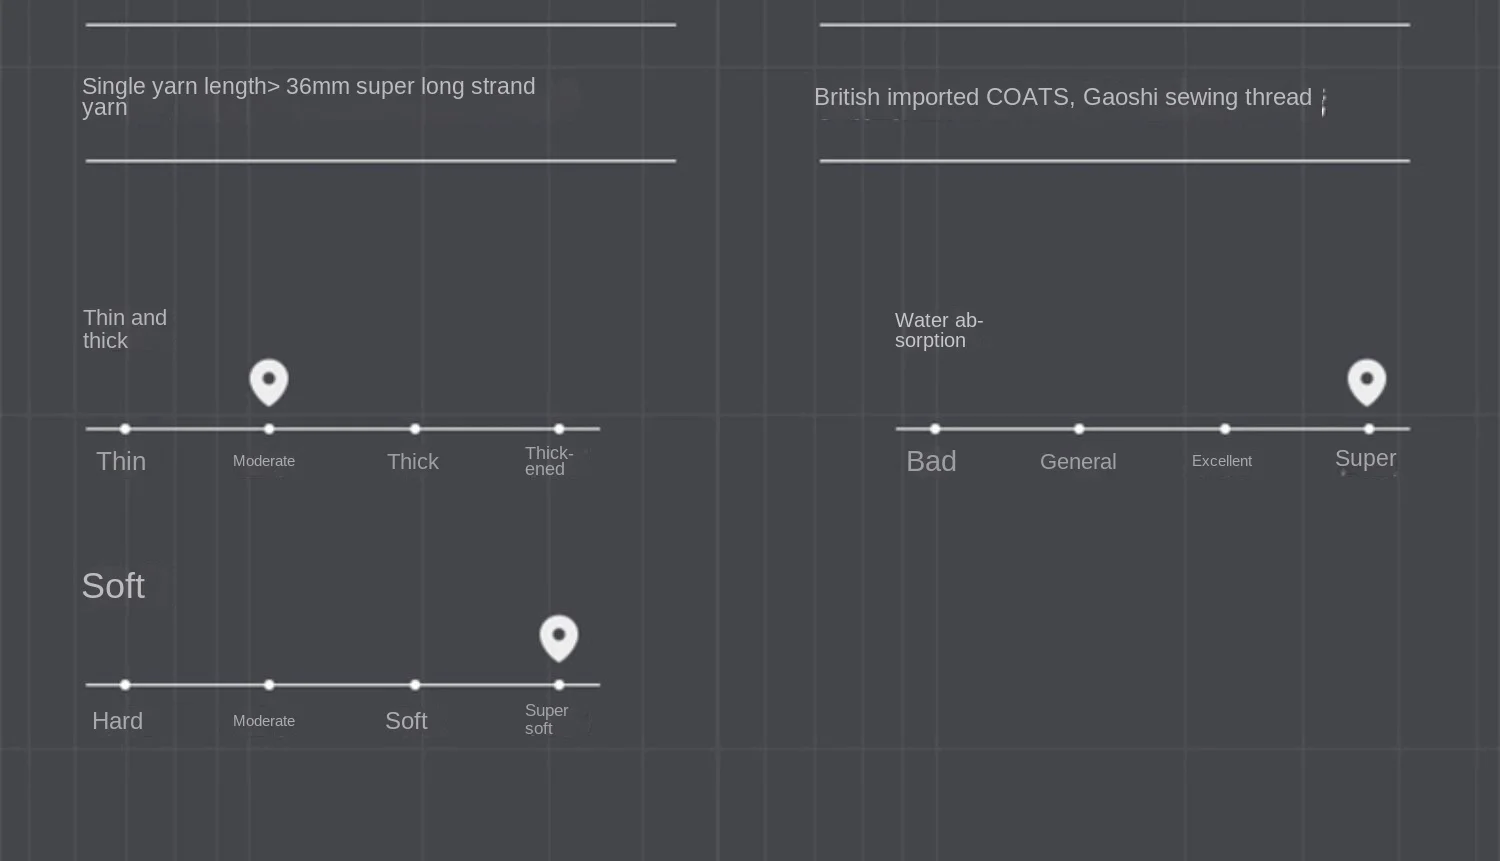Select the Thick dot on thickness scale

415,429
